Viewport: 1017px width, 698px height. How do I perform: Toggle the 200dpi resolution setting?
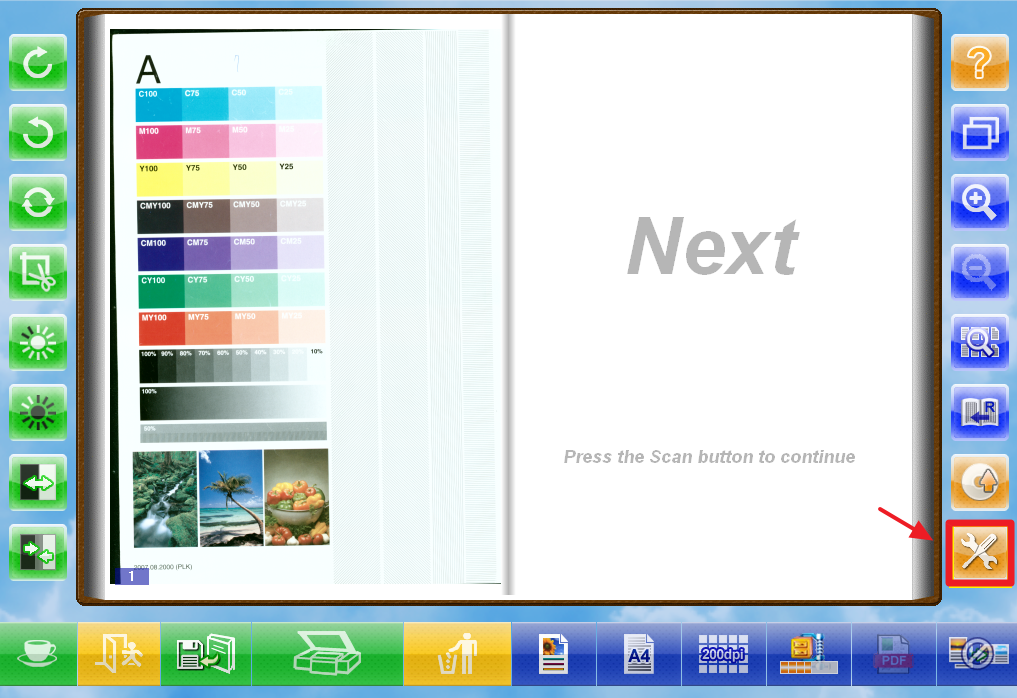click(x=723, y=655)
